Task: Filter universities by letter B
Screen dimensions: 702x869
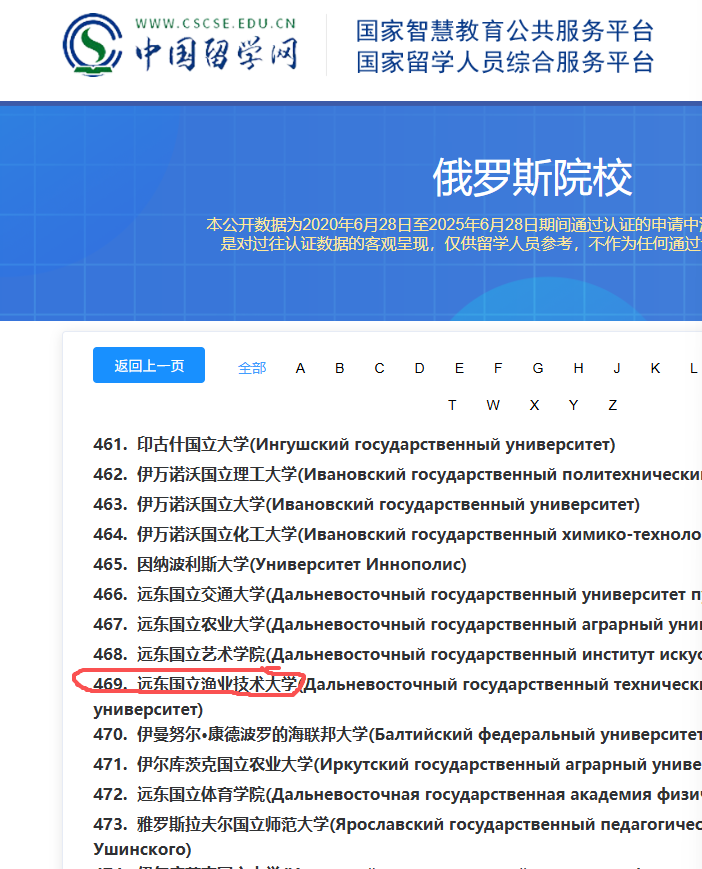Action: [340, 368]
